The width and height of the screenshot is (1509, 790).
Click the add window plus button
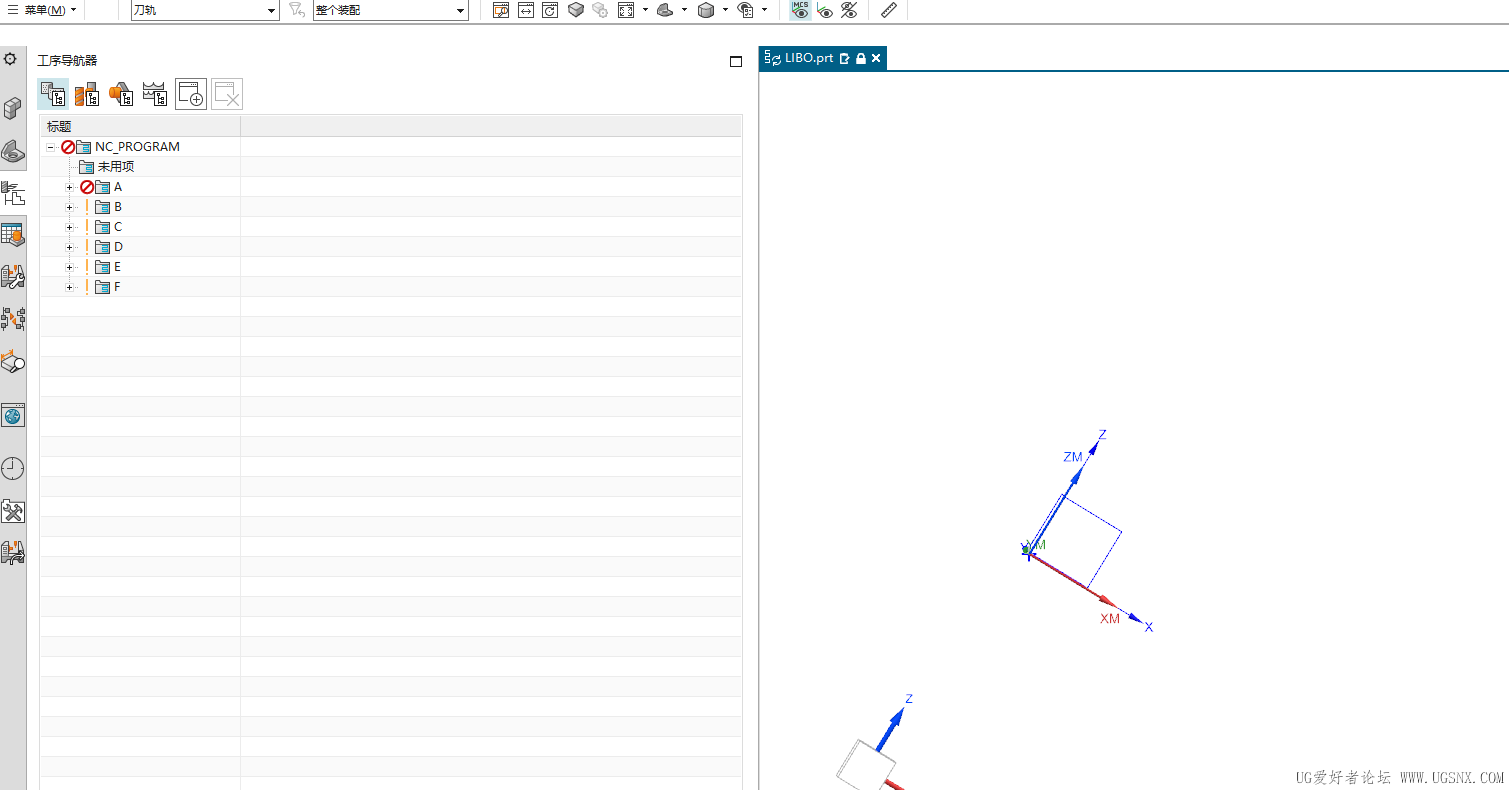[x=191, y=94]
